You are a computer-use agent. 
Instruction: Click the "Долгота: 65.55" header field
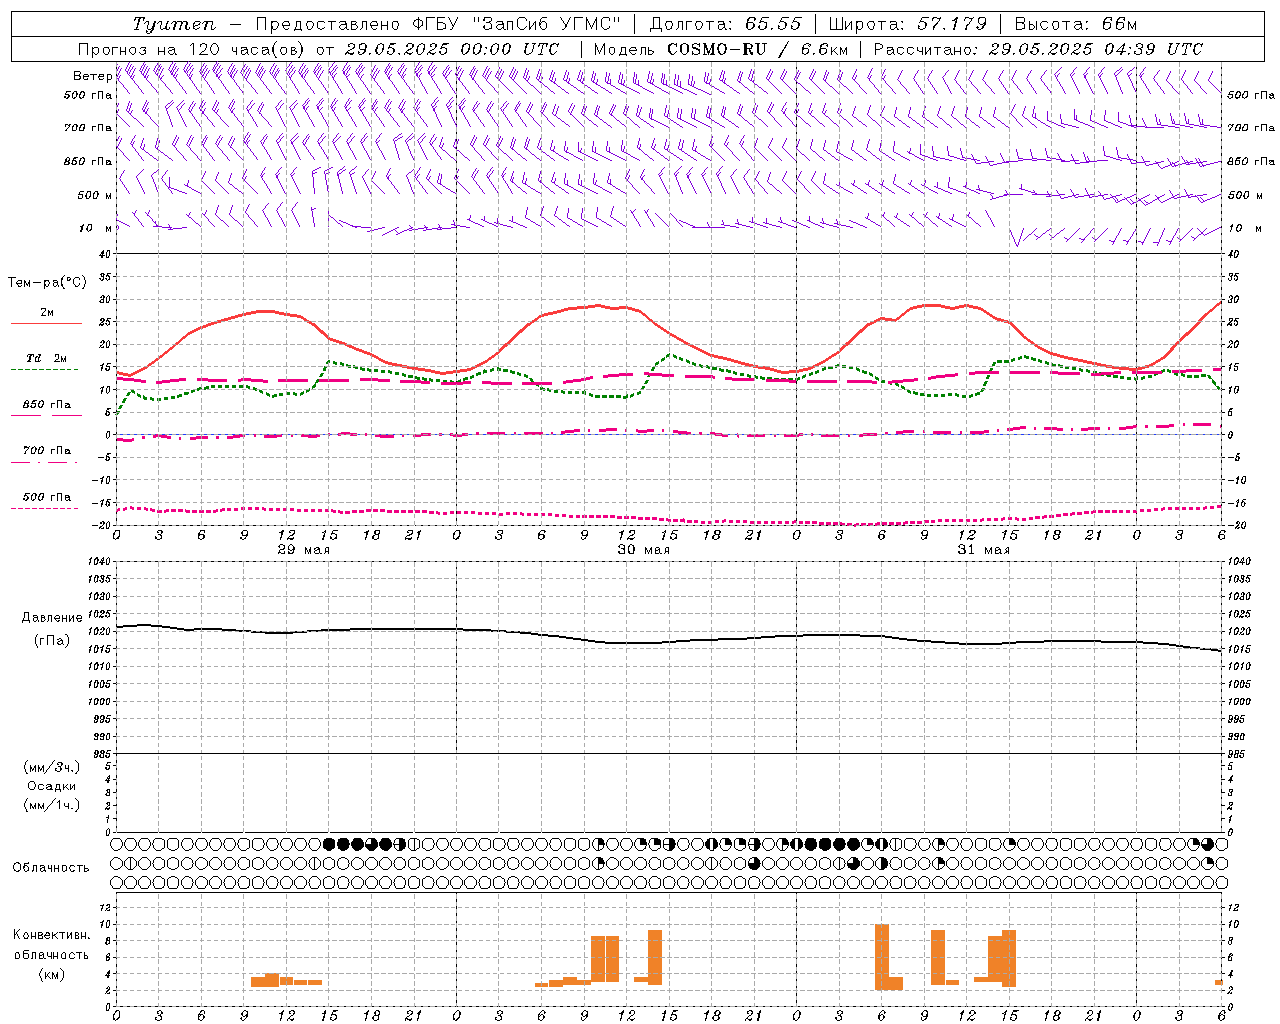(725, 24)
